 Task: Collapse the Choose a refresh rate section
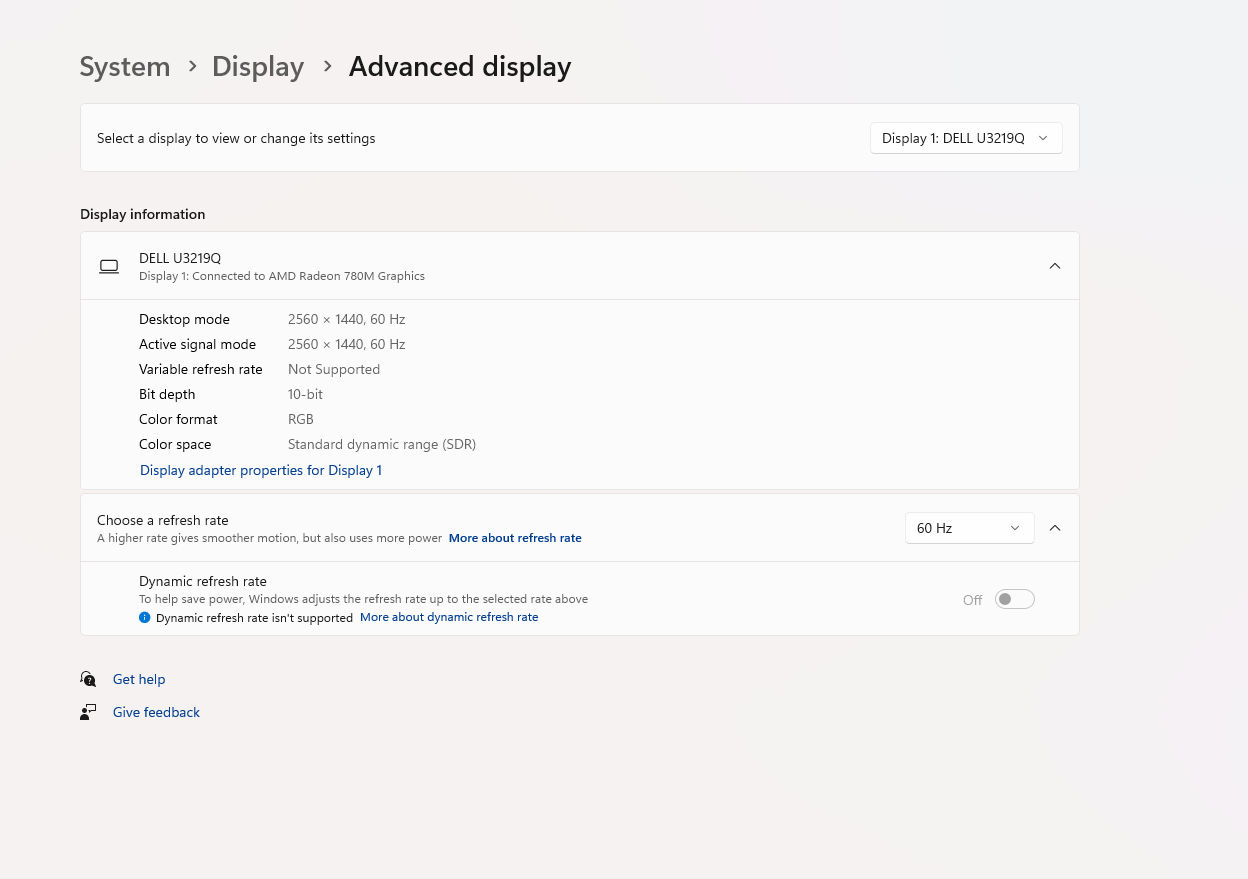1054,528
